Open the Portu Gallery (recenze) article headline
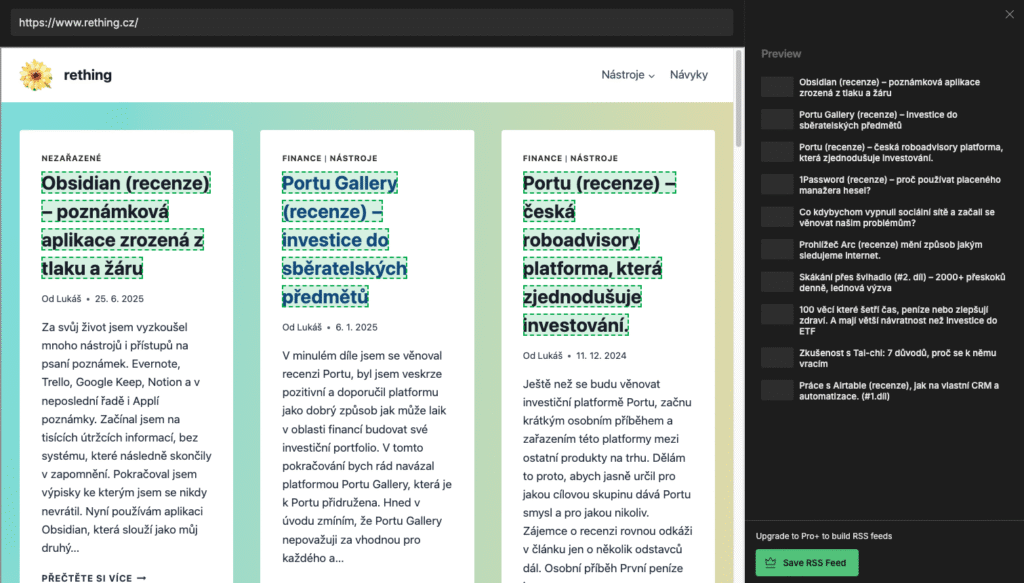 pyautogui.click(x=344, y=240)
